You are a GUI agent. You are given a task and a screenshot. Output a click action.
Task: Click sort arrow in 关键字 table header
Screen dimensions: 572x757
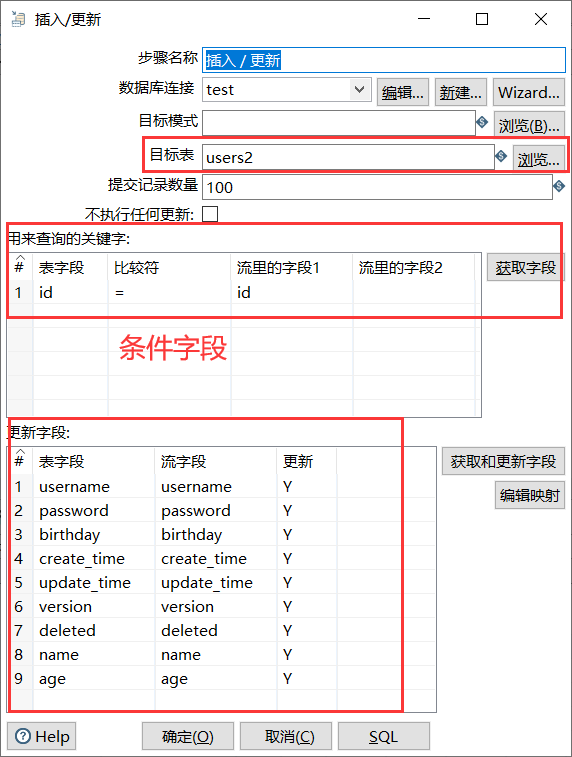click(x=20, y=258)
